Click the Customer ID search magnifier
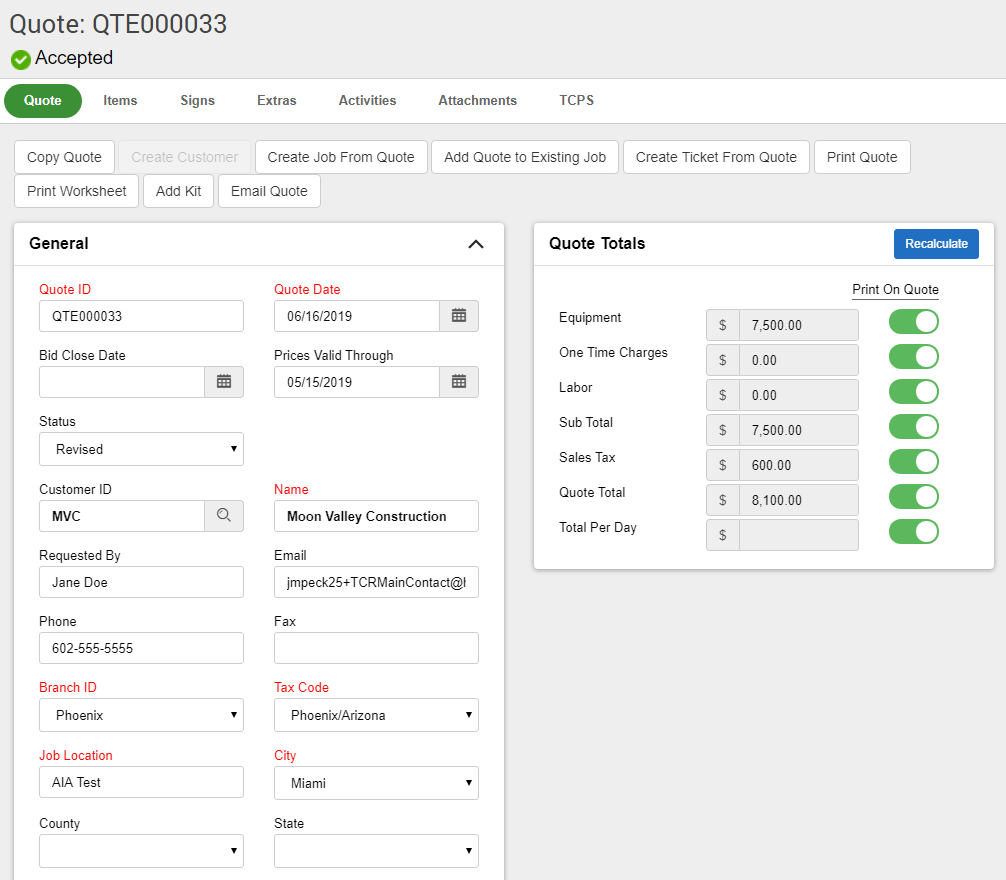Viewport: 1006px width, 880px height. pos(224,516)
